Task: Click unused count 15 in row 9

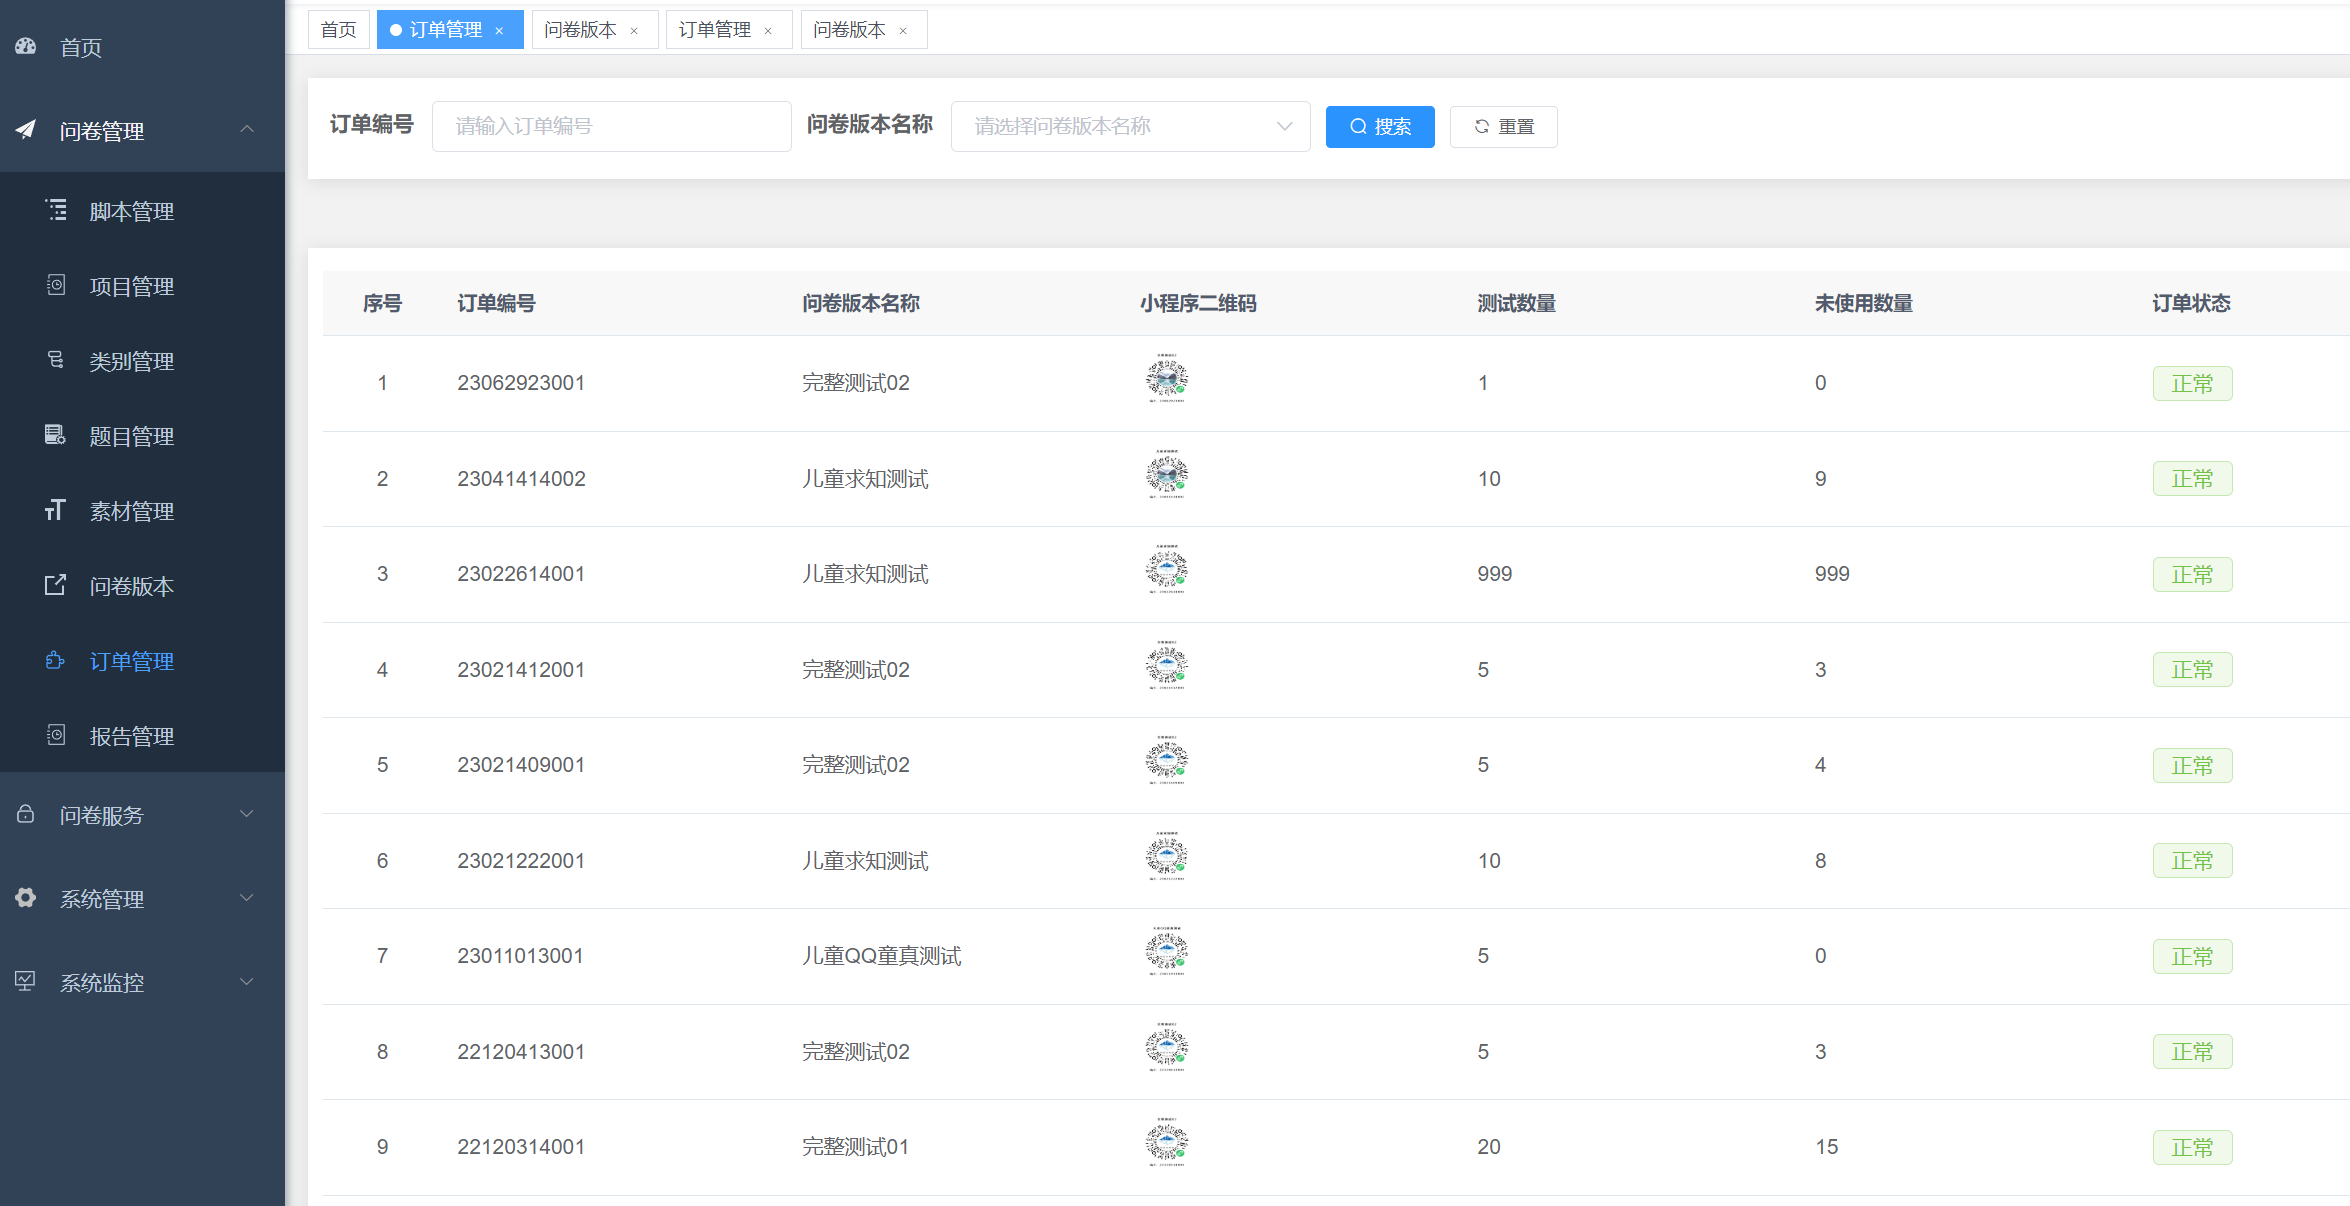Action: tap(1826, 1147)
